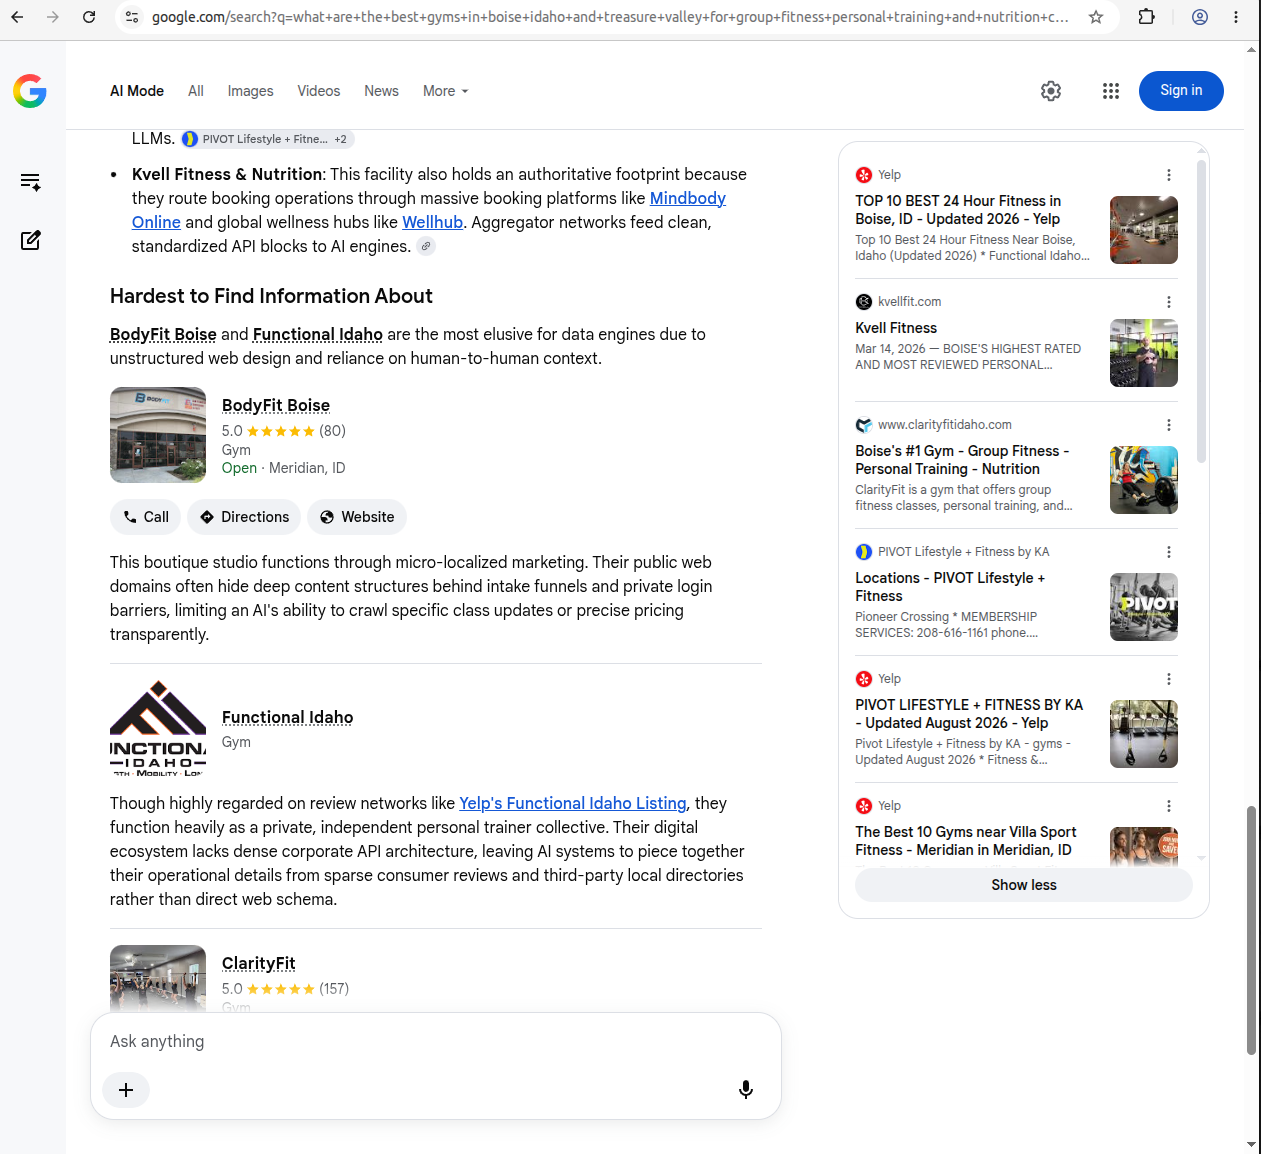The image size is (1261, 1154).
Task: Open options for Yelp PIVOT LIFESTYLE result
Action: [x=1168, y=679]
